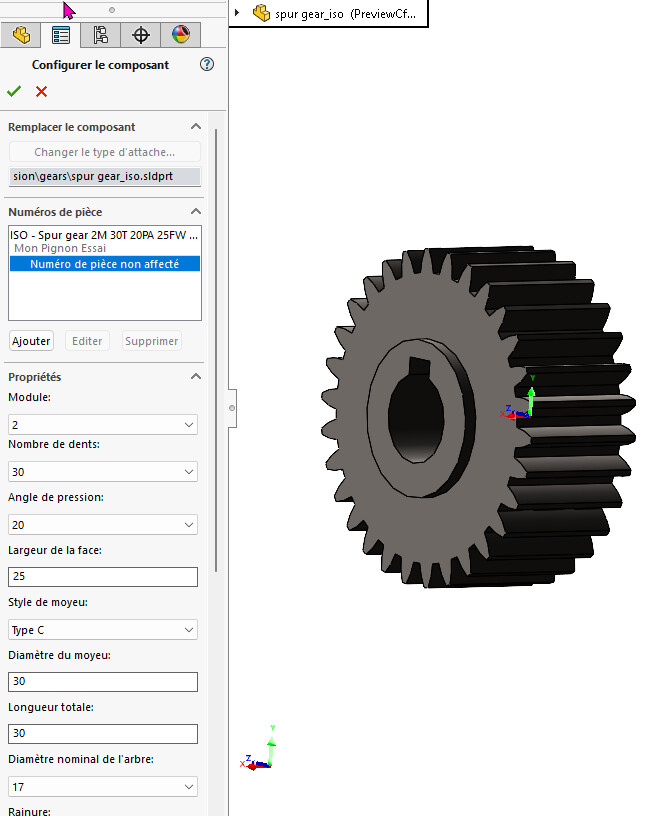The height and width of the screenshot is (816, 652).
Task: Open the DisplayManager color sphere tab
Action: tap(180, 35)
